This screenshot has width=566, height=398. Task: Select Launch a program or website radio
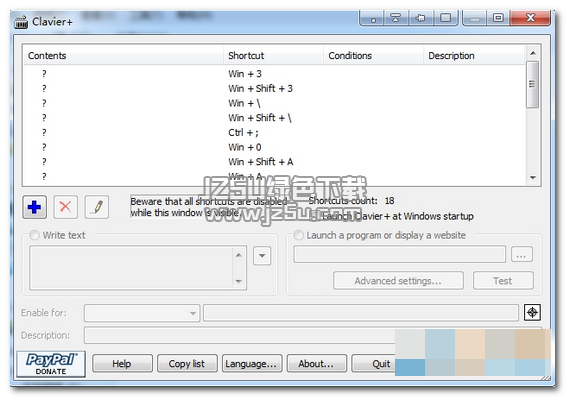pyautogui.click(x=299, y=235)
